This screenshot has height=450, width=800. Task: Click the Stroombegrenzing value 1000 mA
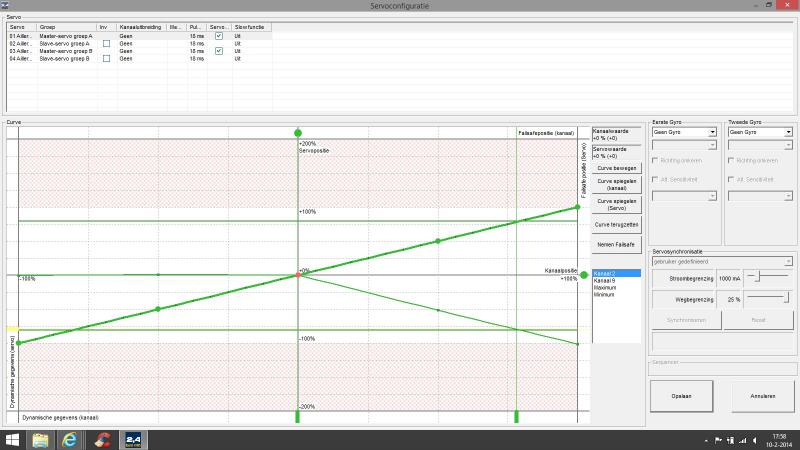click(729, 279)
